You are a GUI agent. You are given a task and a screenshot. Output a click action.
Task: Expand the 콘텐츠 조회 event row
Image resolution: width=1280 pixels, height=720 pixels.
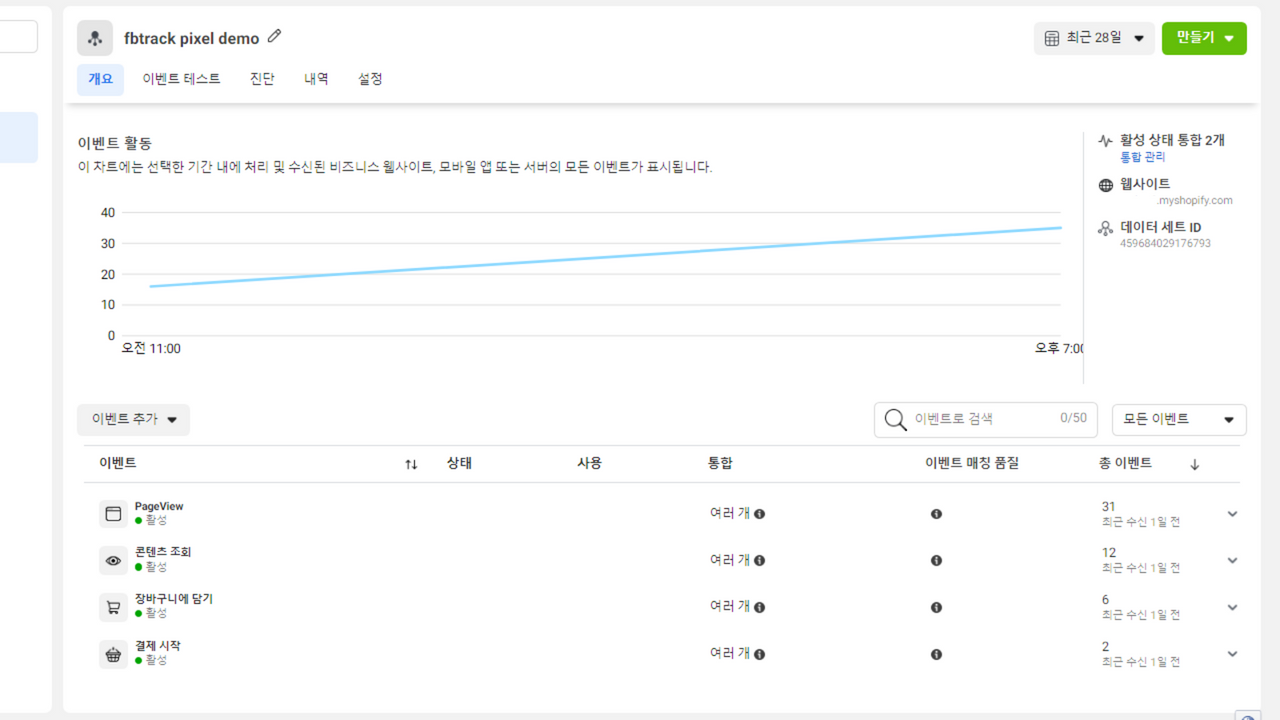1232,561
